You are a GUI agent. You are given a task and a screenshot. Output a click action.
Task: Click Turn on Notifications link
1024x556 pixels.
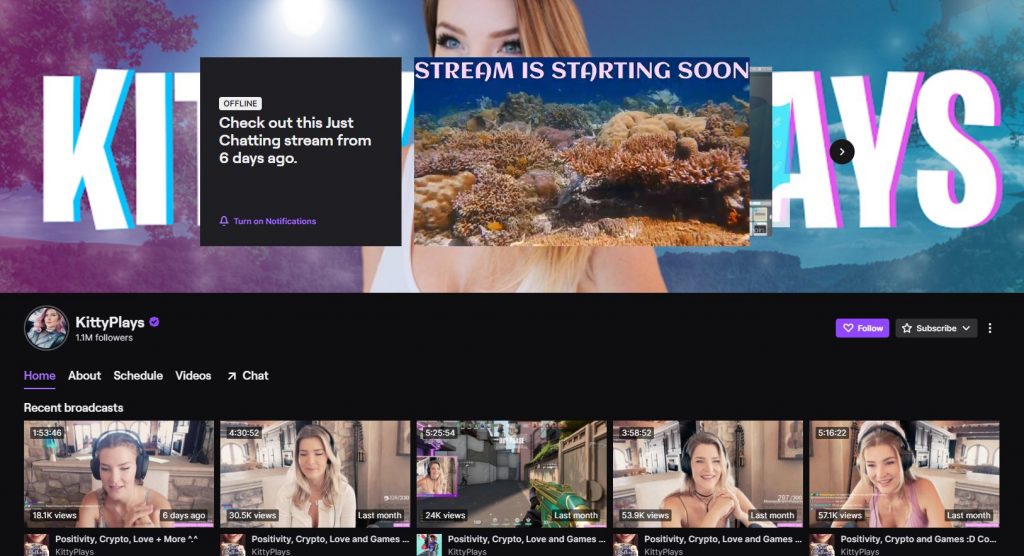pyautogui.click(x=274, y=221)
